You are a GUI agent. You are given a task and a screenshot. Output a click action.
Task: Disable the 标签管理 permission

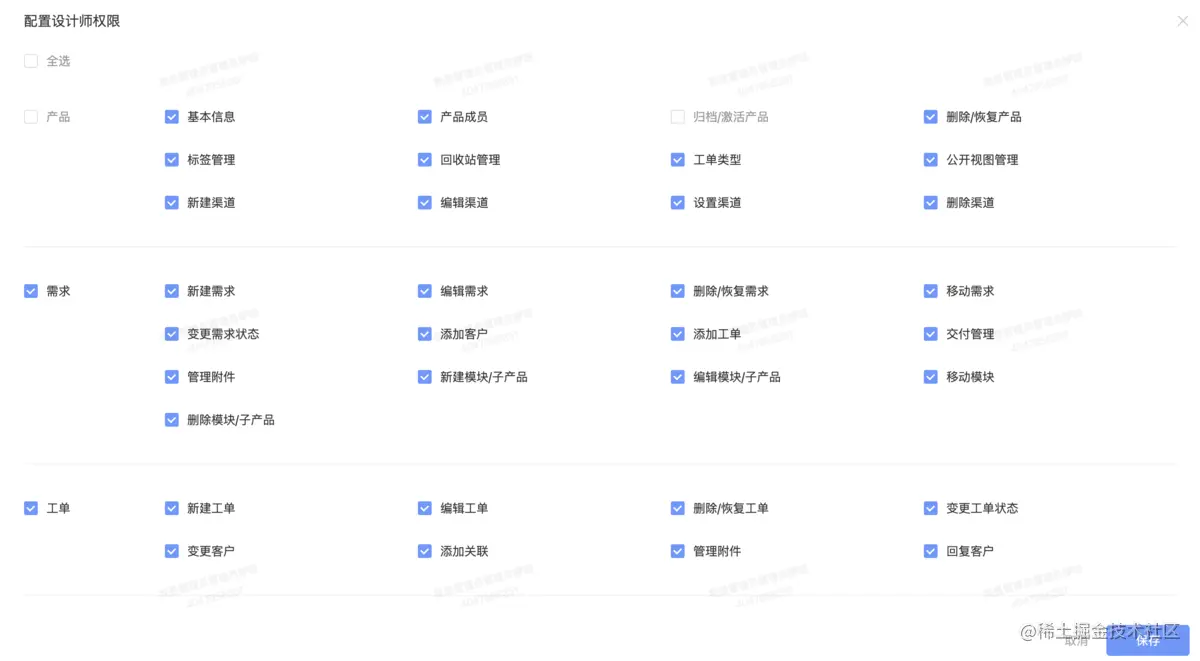click(x=172, y=160)
